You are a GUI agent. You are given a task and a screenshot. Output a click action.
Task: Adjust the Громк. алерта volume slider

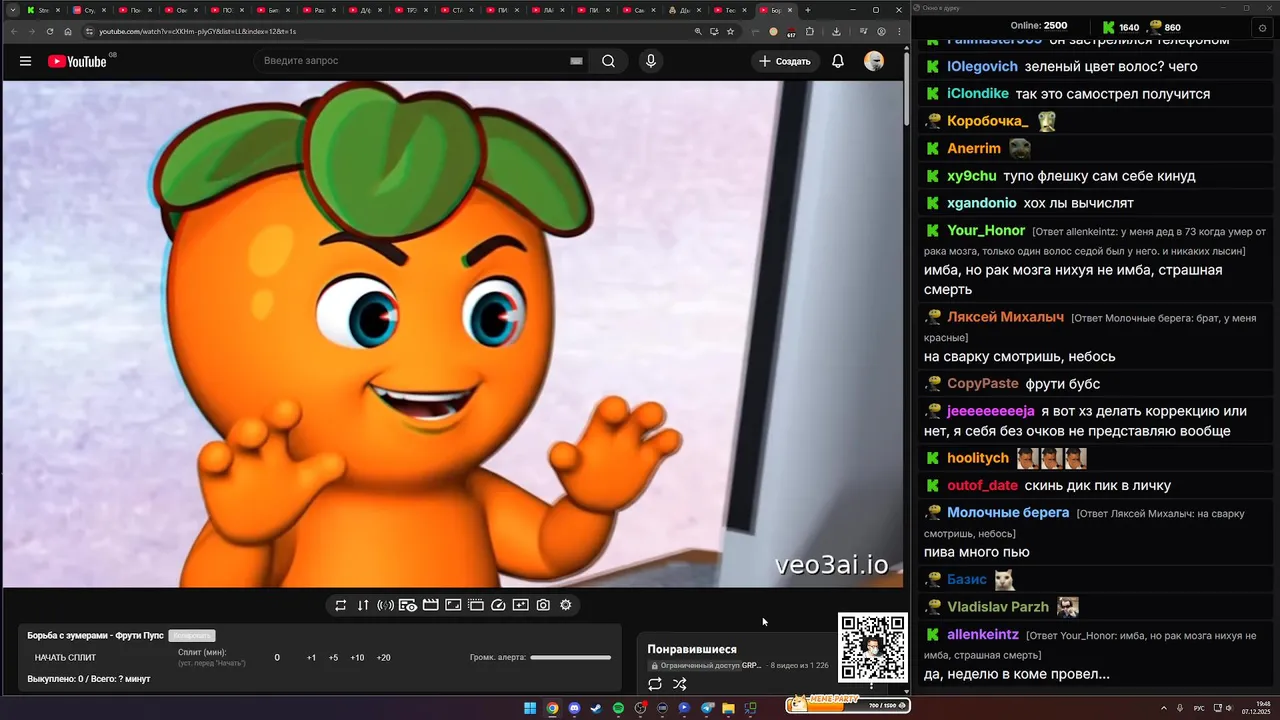[x=570, y=658]
